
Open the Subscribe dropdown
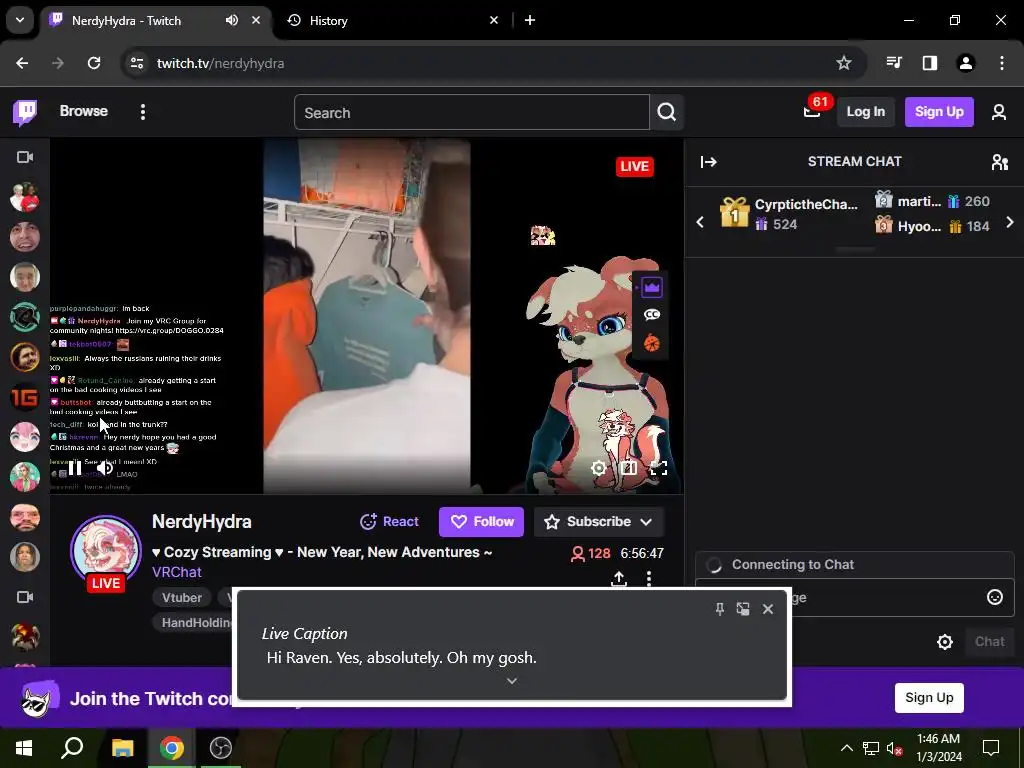pos(599,522)
